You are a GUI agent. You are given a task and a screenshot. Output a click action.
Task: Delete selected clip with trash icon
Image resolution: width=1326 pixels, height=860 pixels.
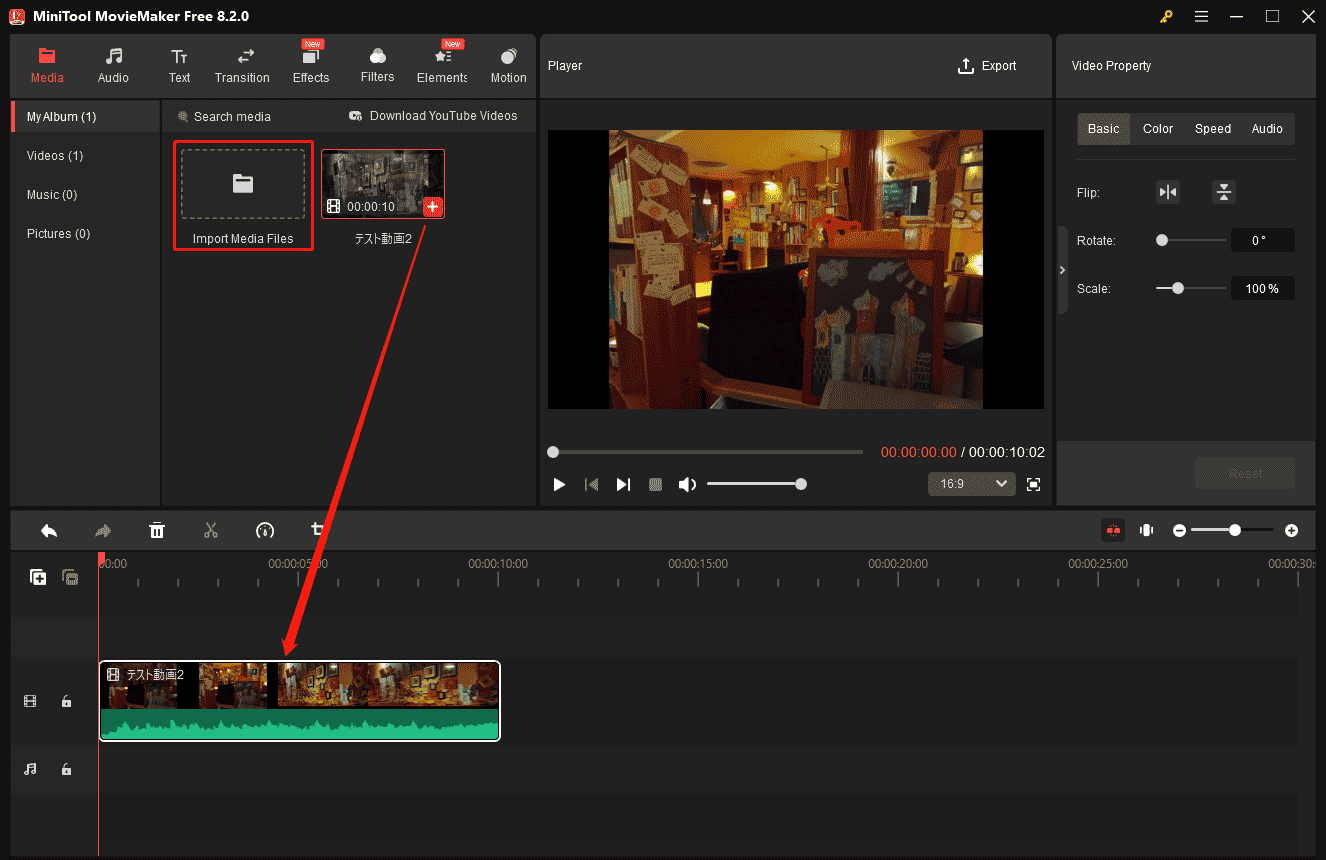(x=157, y=530)
